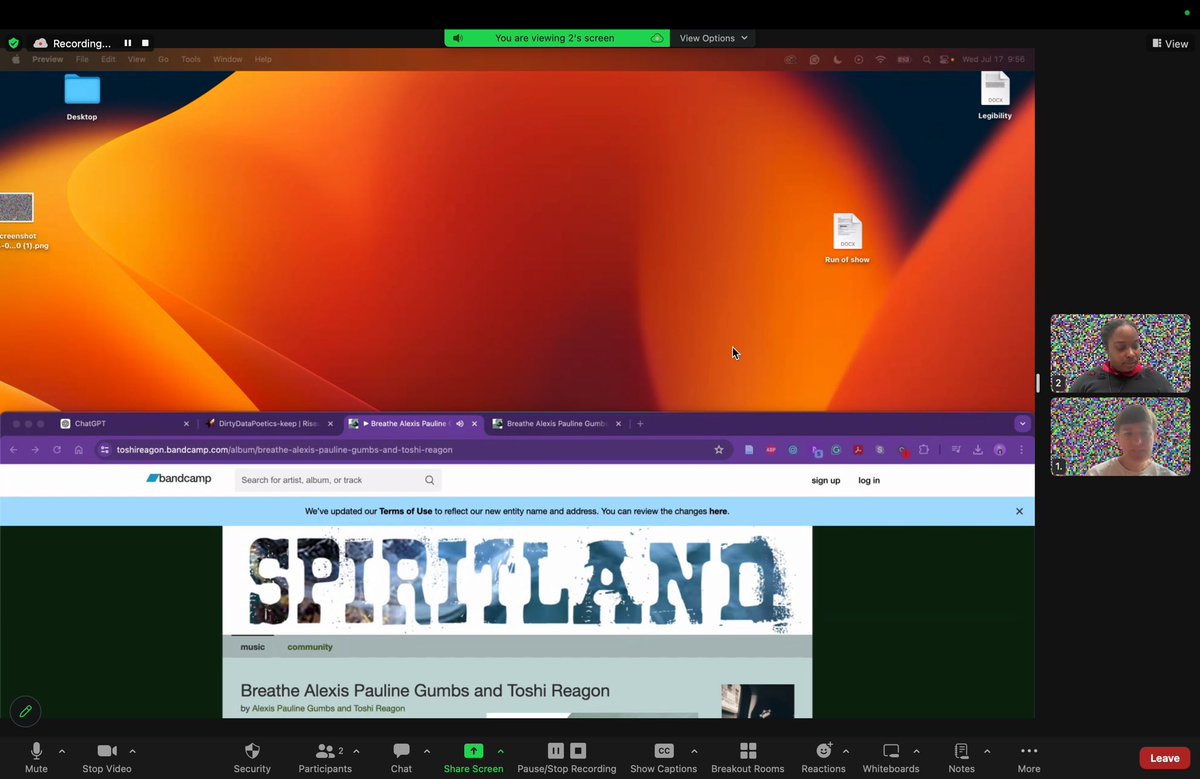Click the Search for artist, album, or track field
The height and width of the screenshot is (779, 1200).
338,480
